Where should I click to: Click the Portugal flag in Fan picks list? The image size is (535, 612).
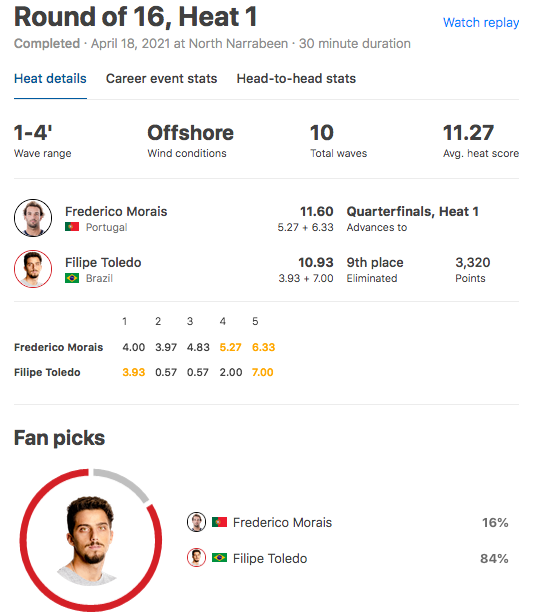coord(219,522)
